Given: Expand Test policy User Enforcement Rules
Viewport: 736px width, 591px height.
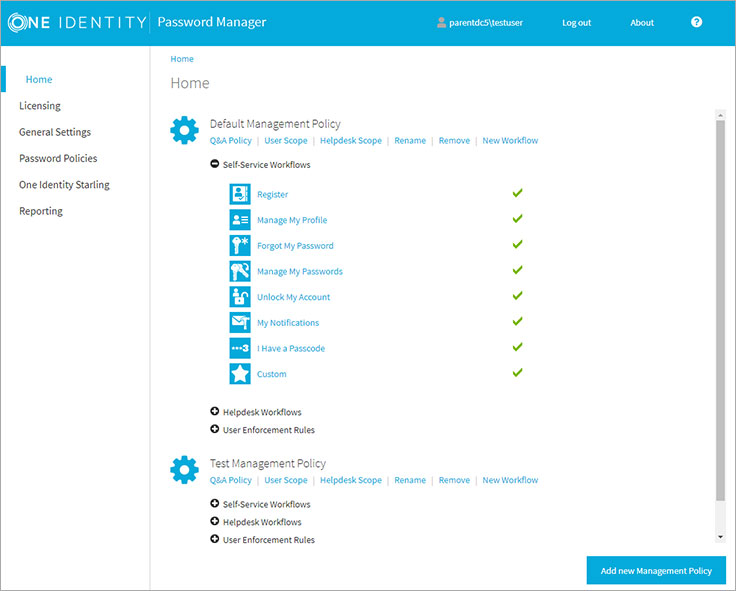Looking at the screenshot, I should tap(215, 539).
